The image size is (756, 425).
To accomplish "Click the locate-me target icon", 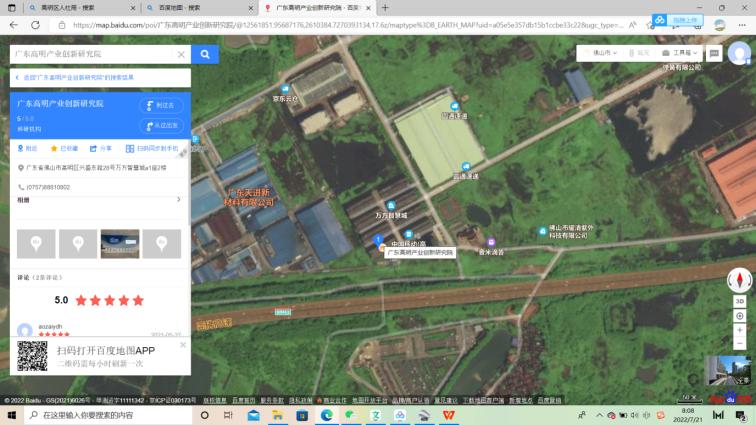I will click(740, 316).
